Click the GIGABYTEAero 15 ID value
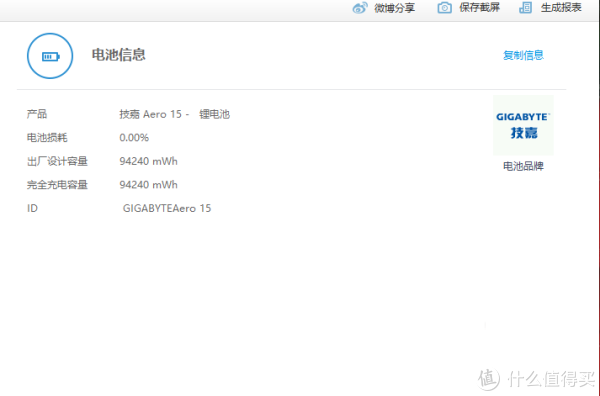This screenshot has height=396, width=600. (x=167, y=208)
